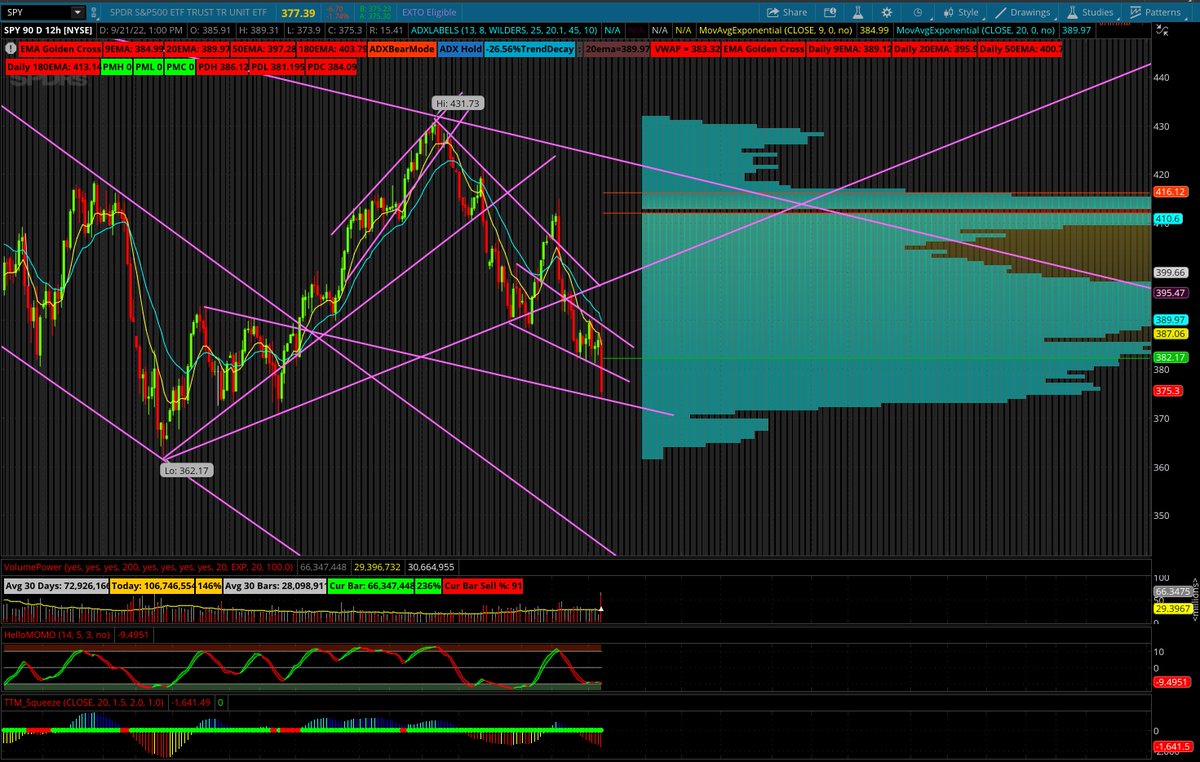Click the HelloMOMO (14, 5, 3, no) study title
This screenshot has width=1200, height=762.
(x=57, y=634)
